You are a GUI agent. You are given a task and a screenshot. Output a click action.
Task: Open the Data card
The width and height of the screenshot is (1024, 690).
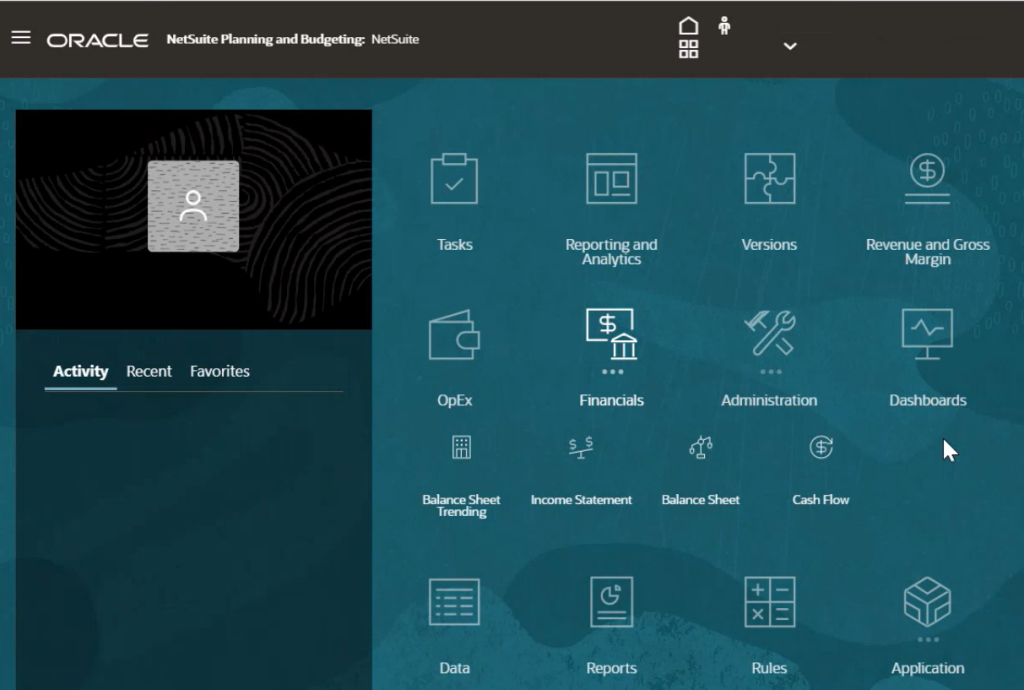click(454, 603)
